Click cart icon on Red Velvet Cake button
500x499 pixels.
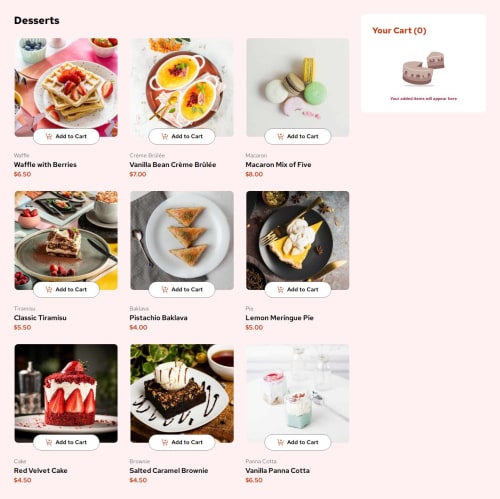tap(49, 442)
